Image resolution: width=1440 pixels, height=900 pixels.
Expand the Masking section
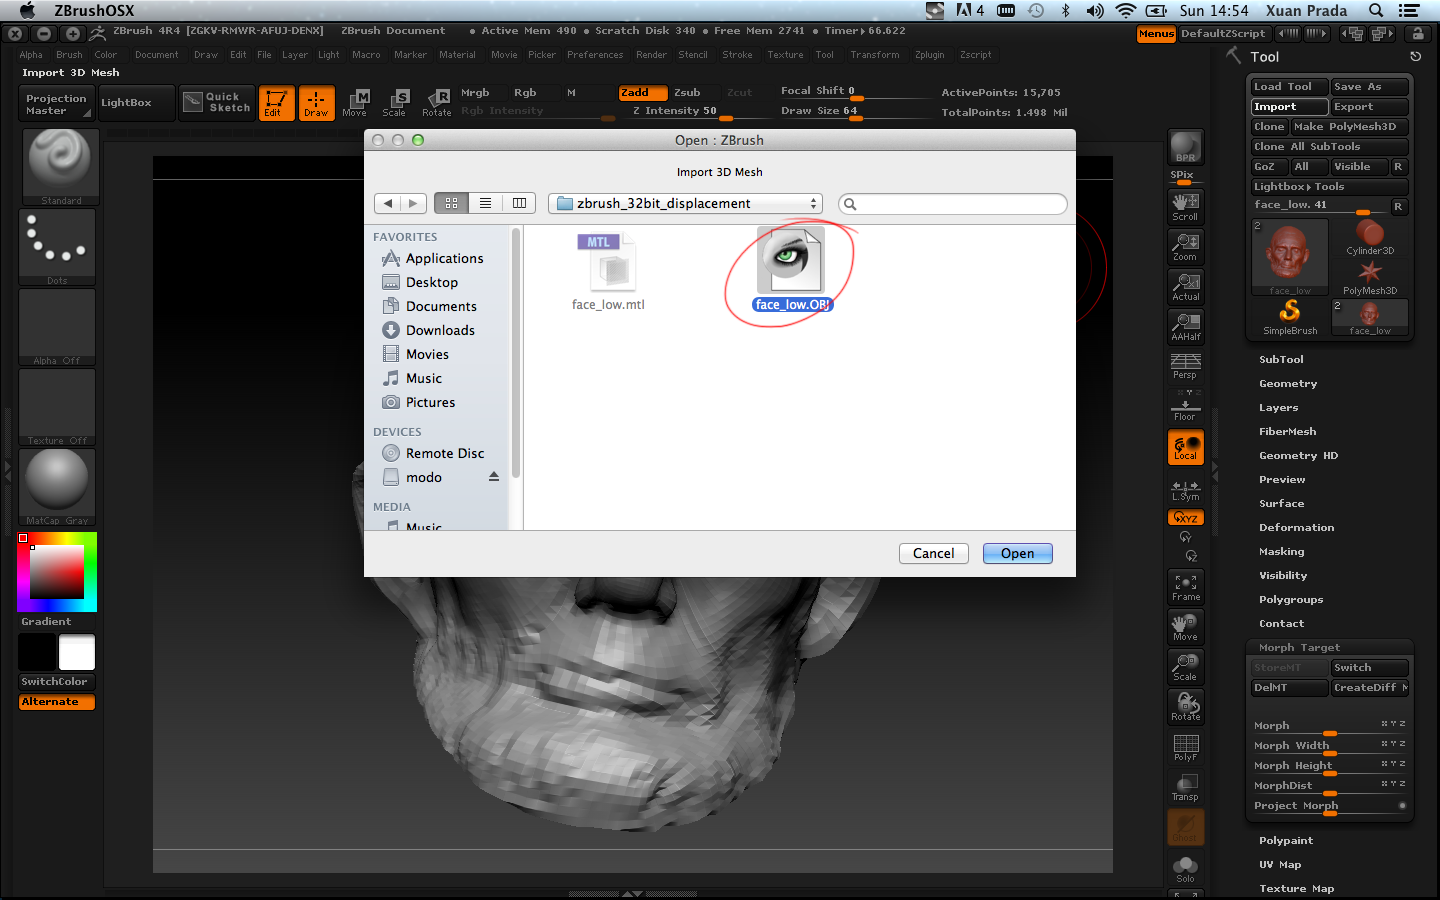click(x=1282, y=551)
